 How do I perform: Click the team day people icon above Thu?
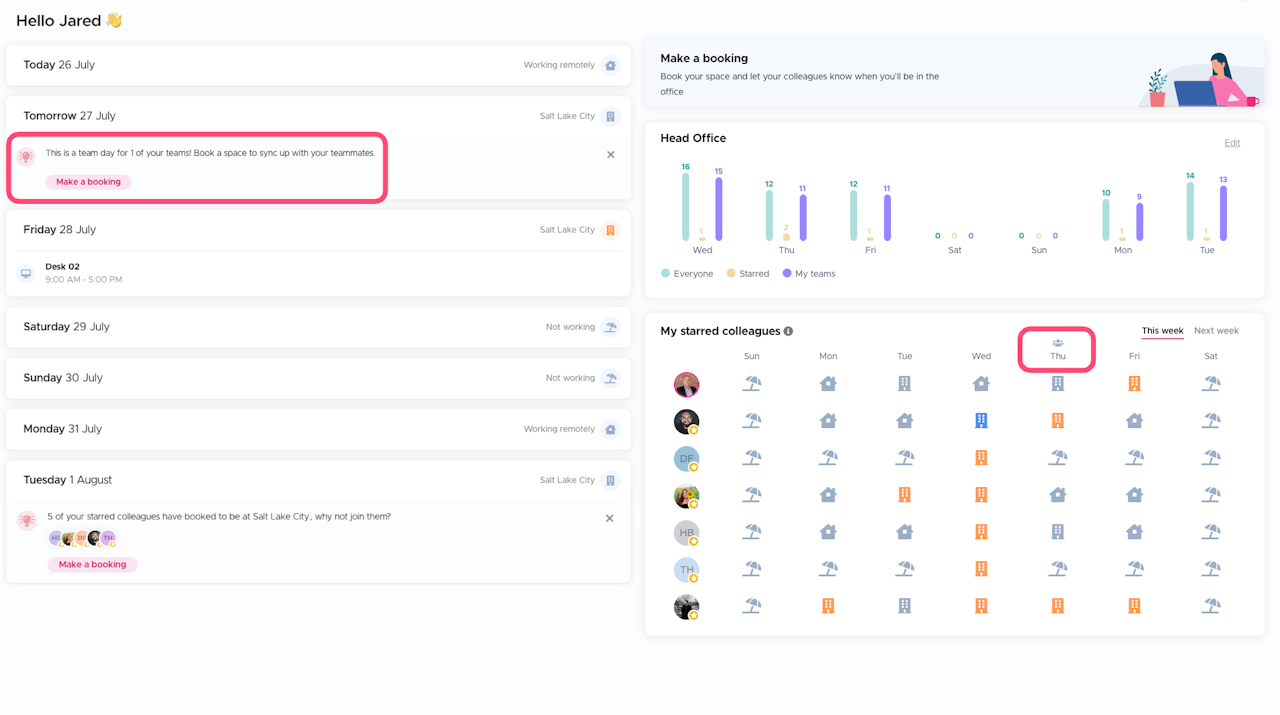click(x=1058, y=343)
